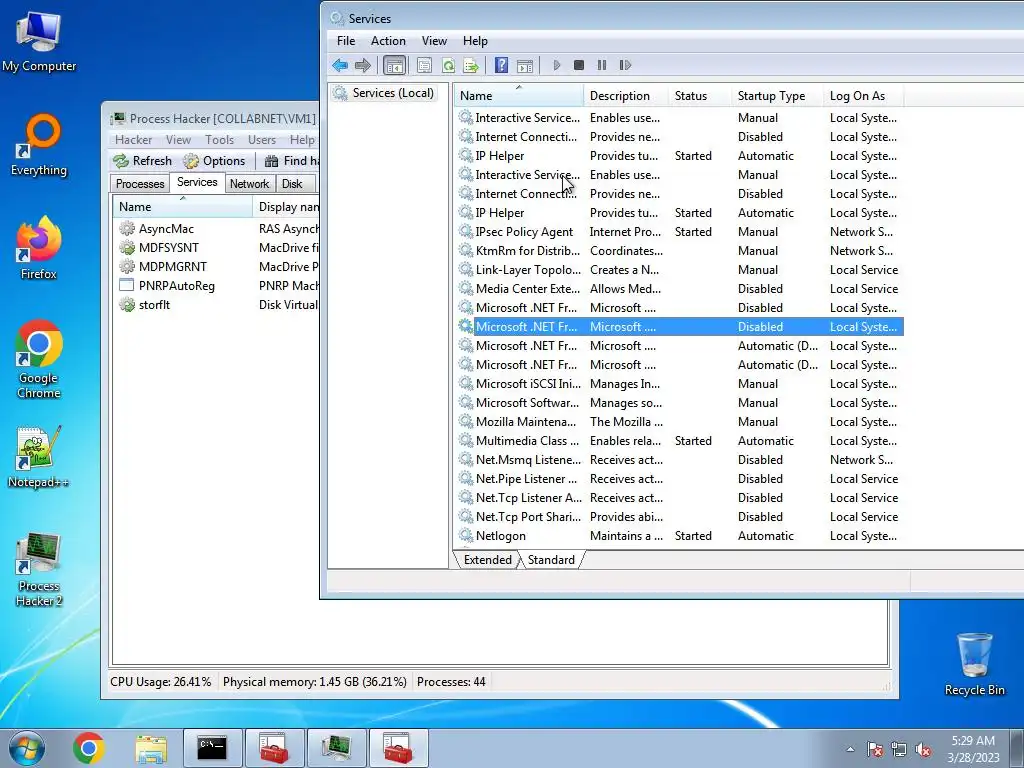The width and height of the screenshot is (1024, 768).
Task: Open the Firefox desktop shortcut
Action: tap(39, 248)
